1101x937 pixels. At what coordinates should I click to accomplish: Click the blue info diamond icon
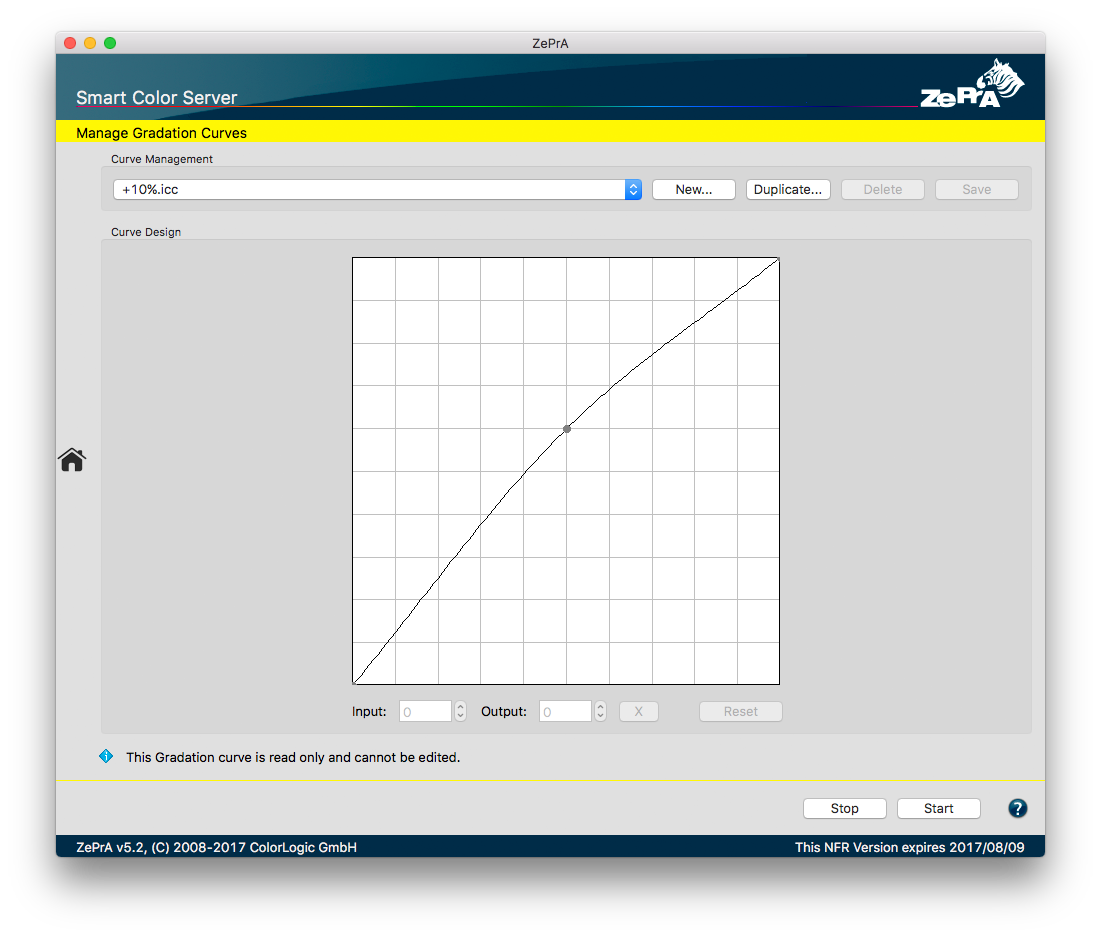pyautogui.click(x=106, y=756)
